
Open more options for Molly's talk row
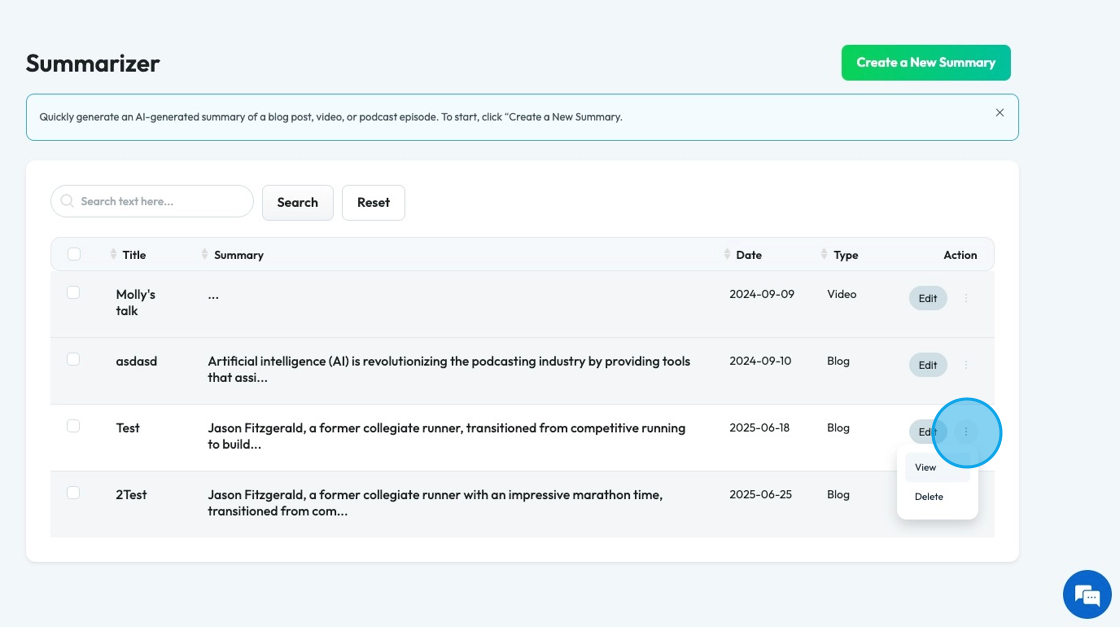966,298
